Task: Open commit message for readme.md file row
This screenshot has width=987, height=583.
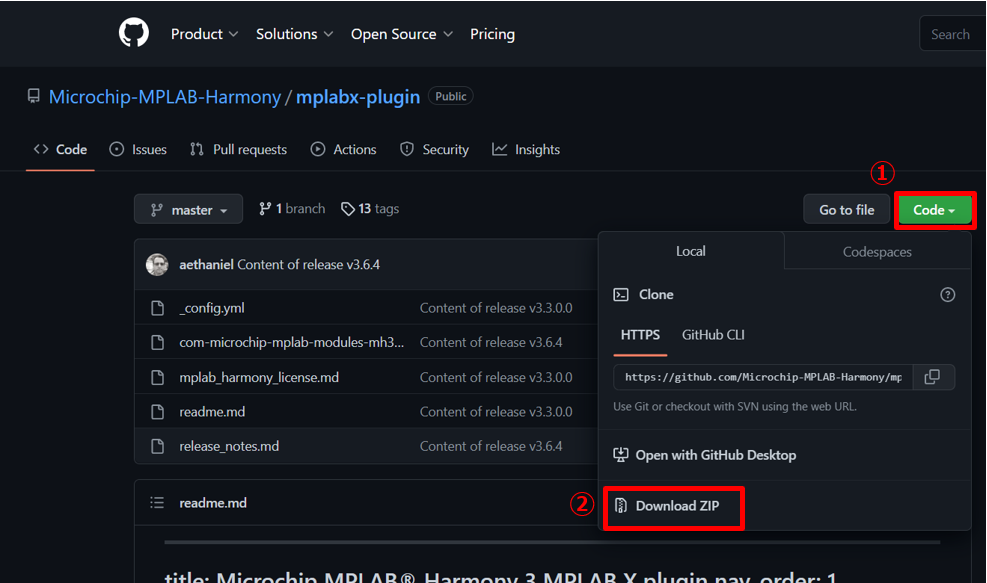Action: (x=496, y=411)
